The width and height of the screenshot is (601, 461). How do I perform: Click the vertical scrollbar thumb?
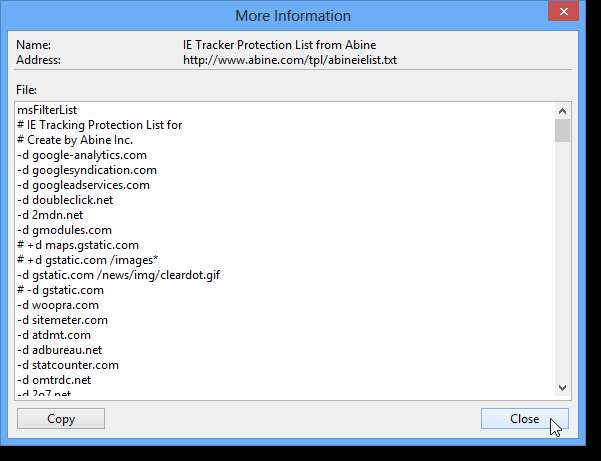pyautogui.click(x=562, y=131)
